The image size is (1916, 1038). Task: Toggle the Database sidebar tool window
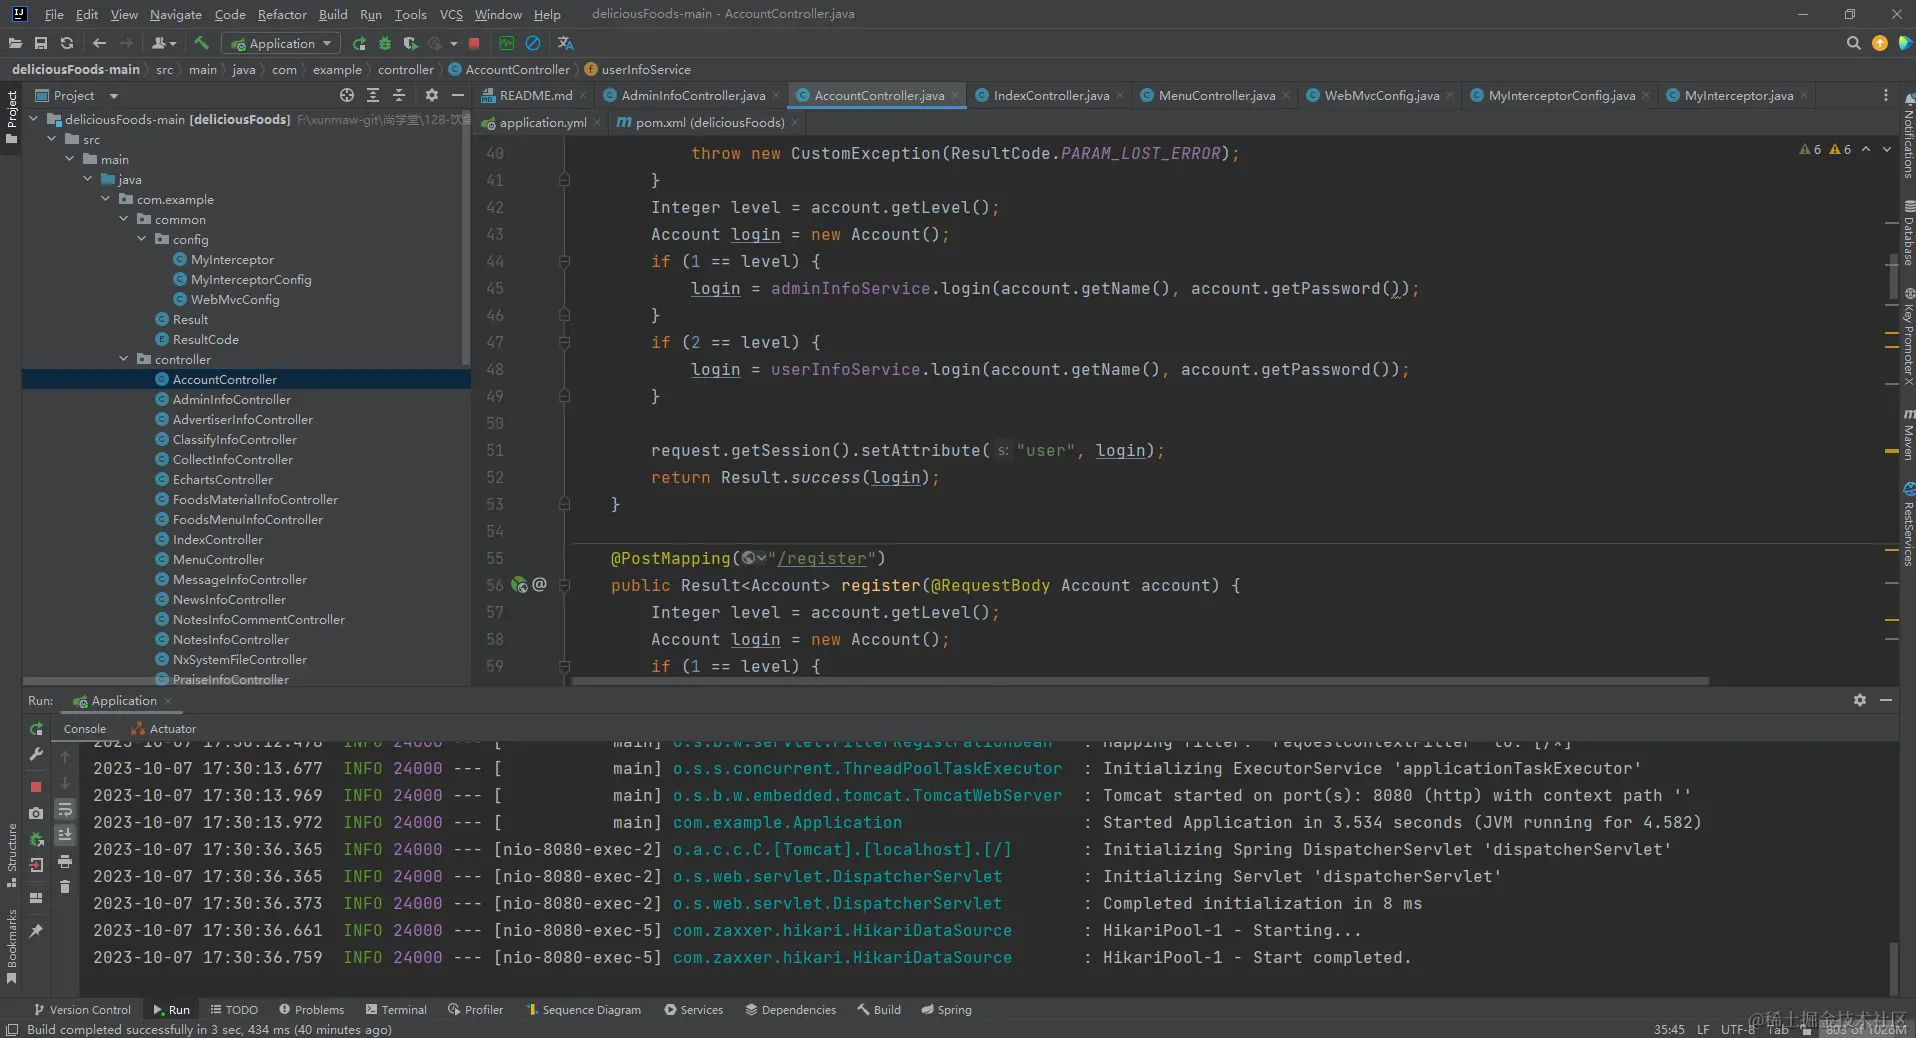tap(1908, 234)
